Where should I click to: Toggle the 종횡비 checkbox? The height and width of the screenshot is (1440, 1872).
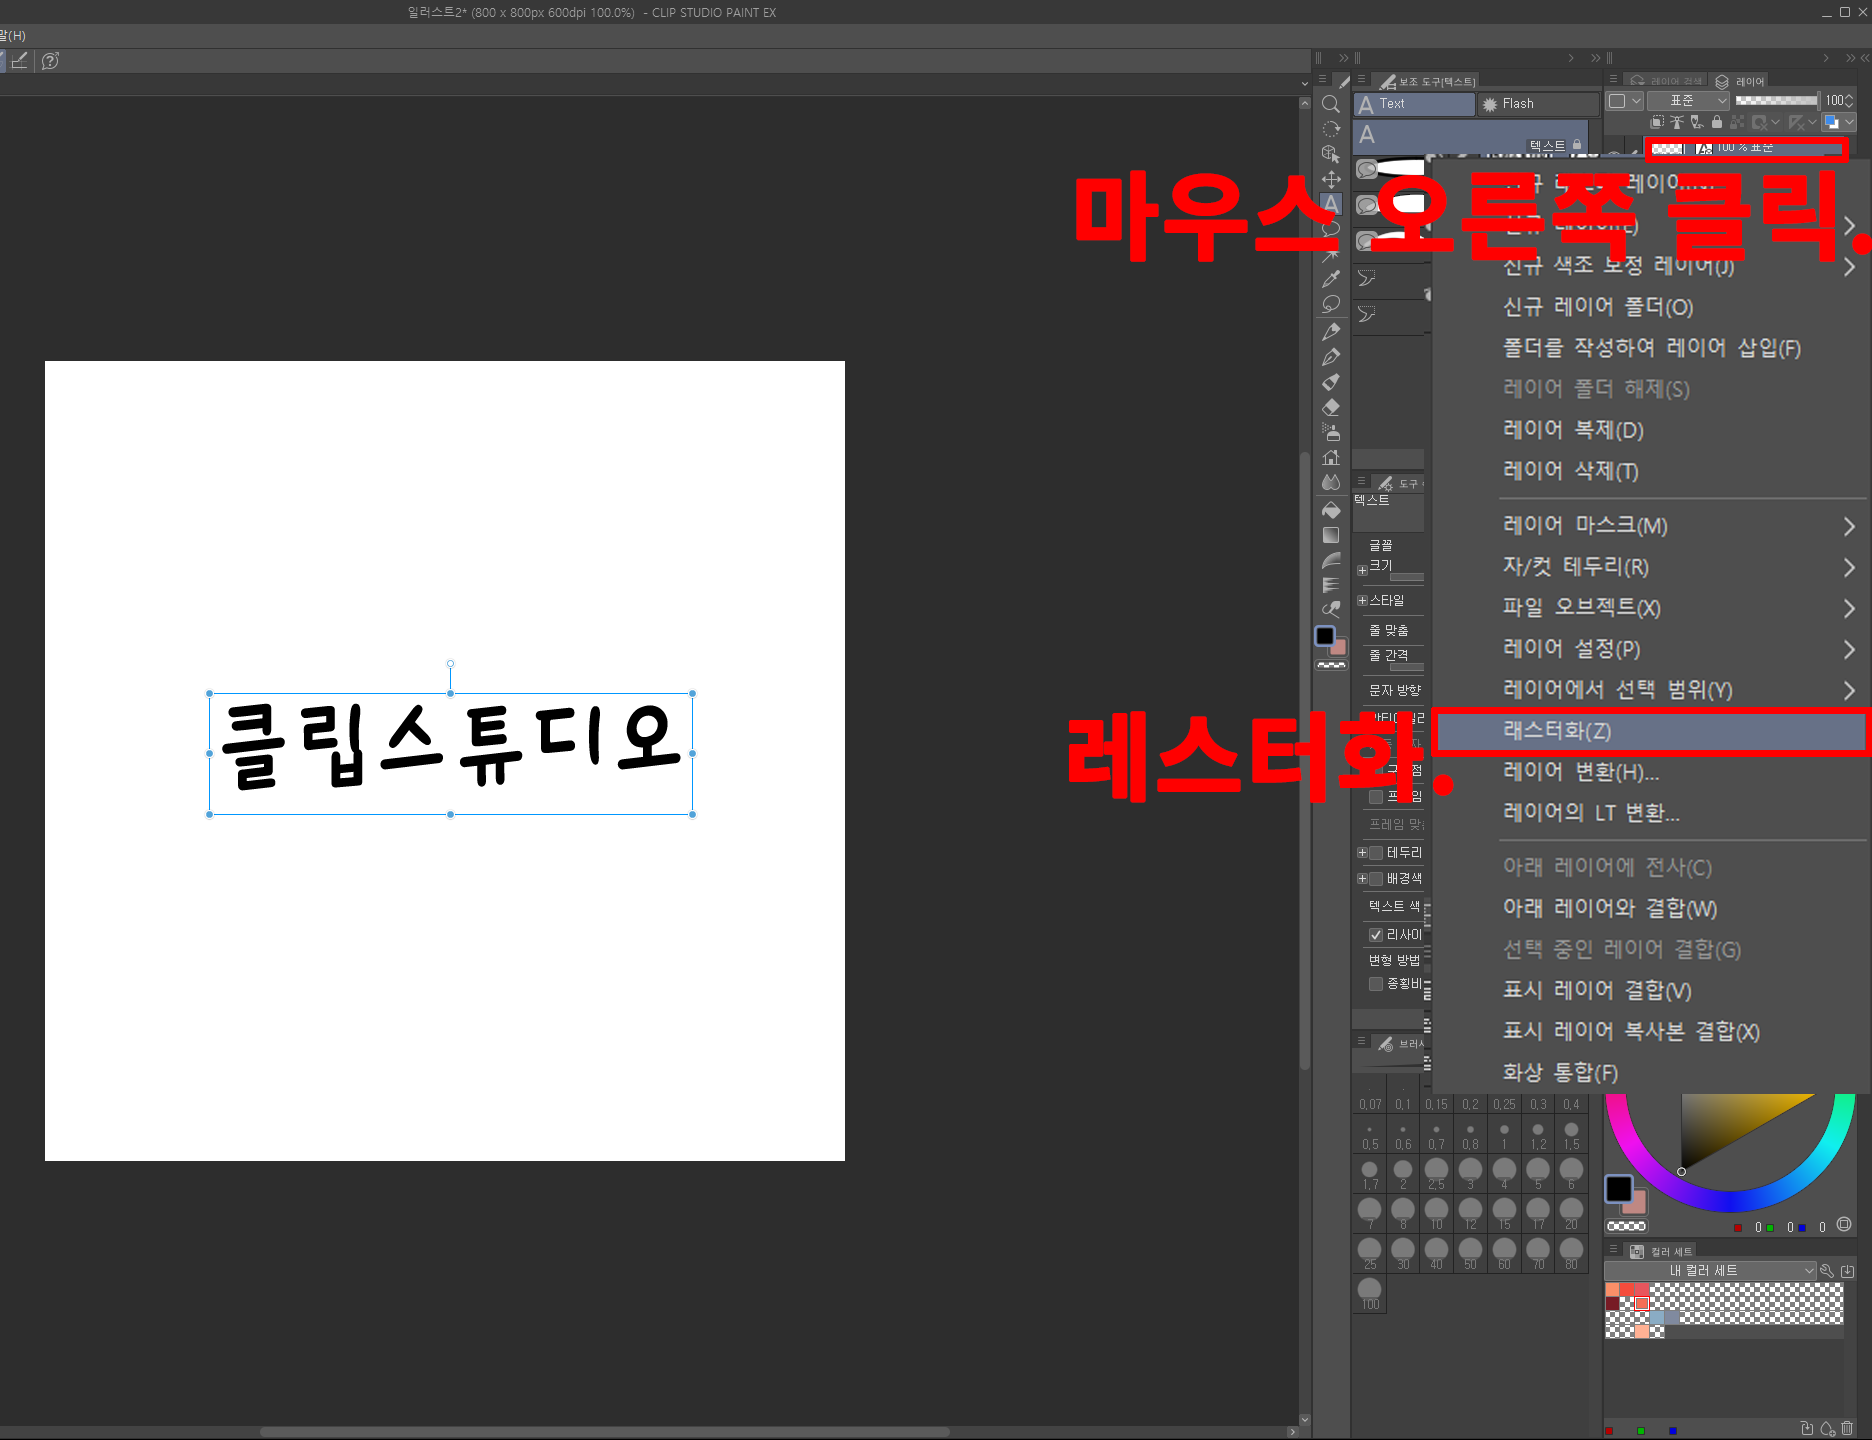coord(1376,984)
